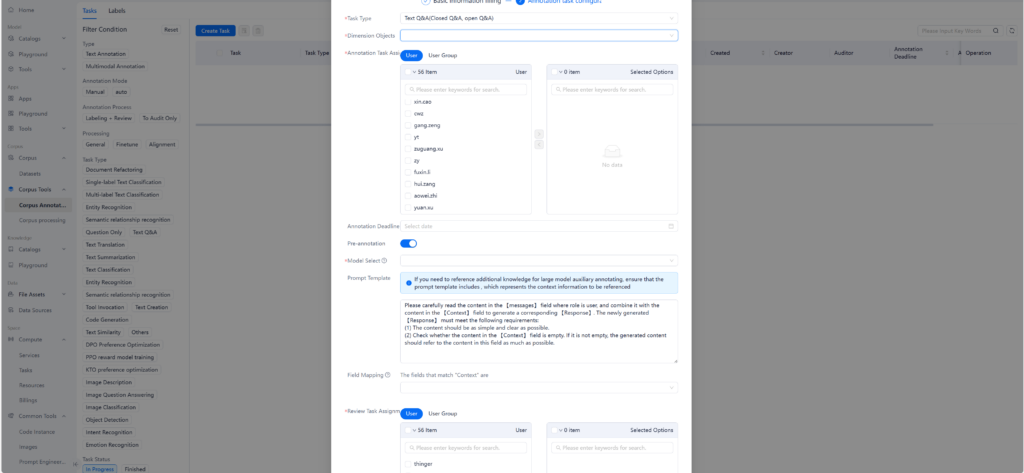Switch to User Group under Annotation Task Assignment
Image resolution: width=1024 pixels, height=473 pixels.
click(x=442, y=55)
